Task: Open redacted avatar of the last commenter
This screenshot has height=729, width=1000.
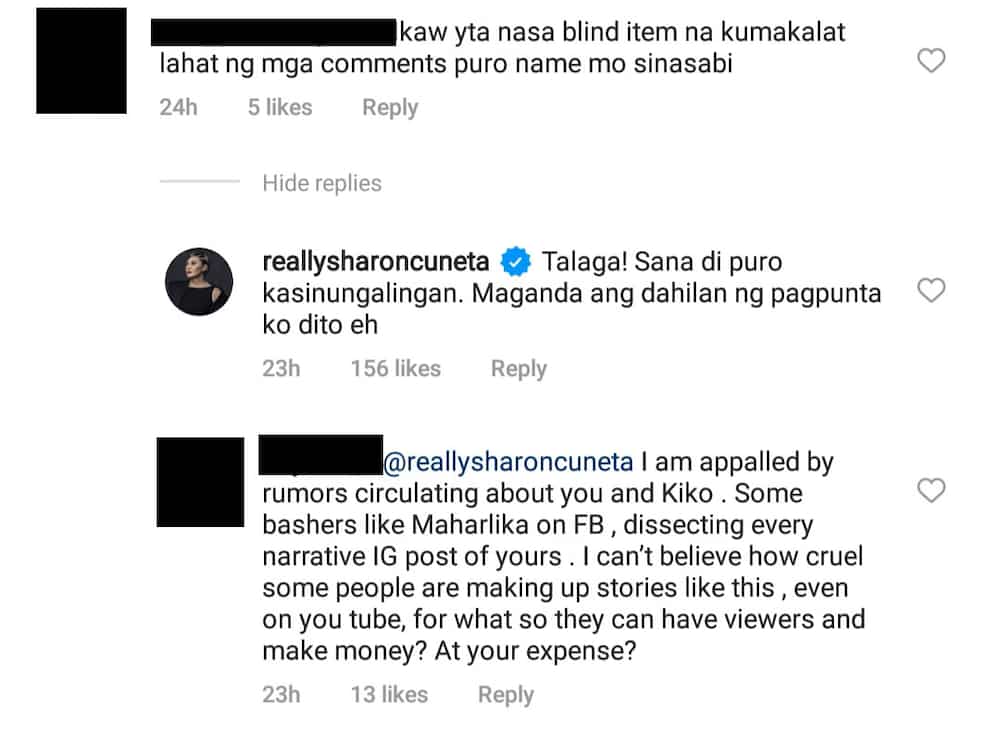Action: click(200, 482)
